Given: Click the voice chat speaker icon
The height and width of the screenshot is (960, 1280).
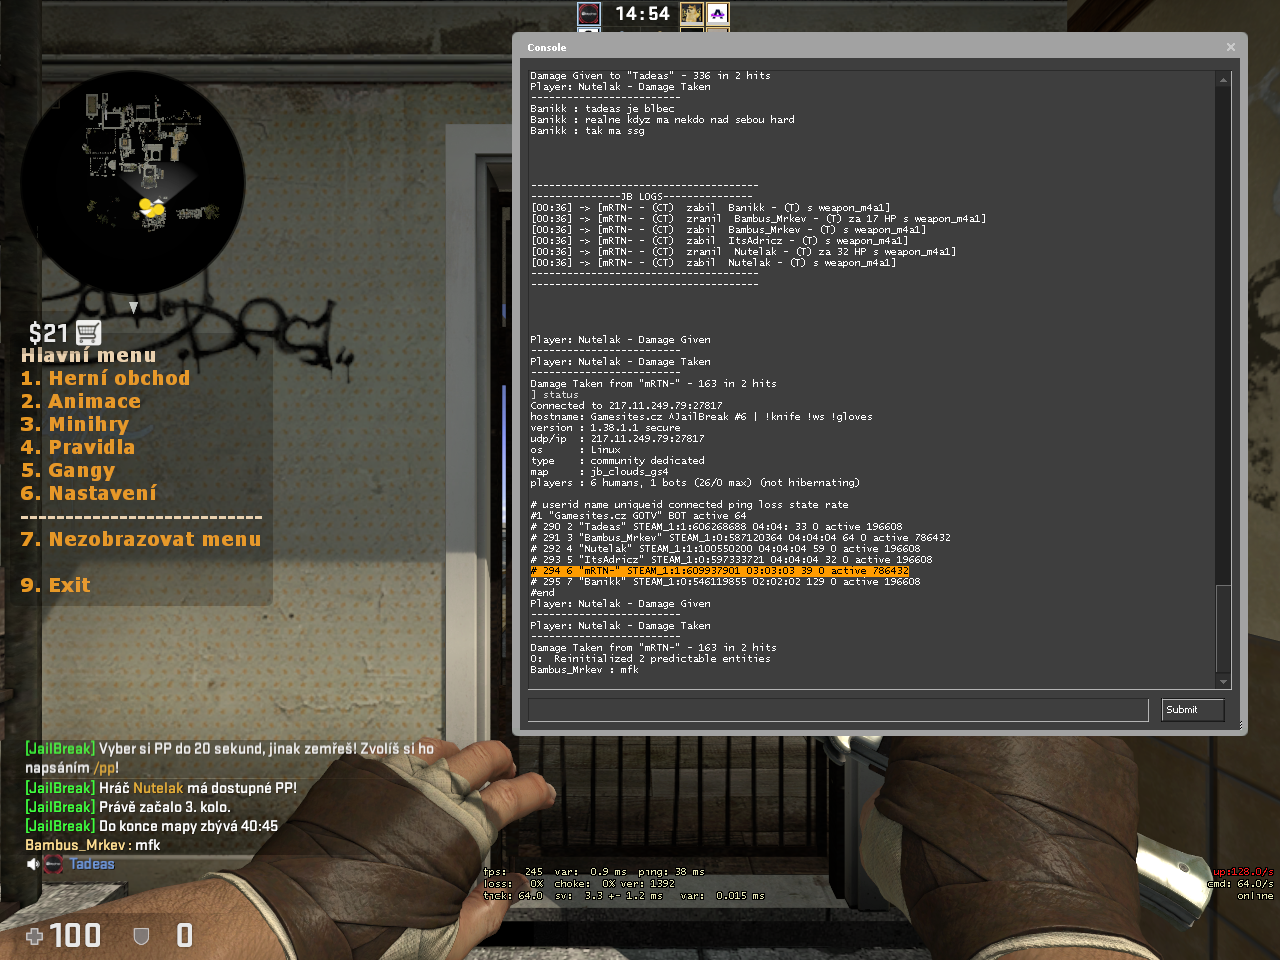Looking at the screenshot, I should point(33,864).
